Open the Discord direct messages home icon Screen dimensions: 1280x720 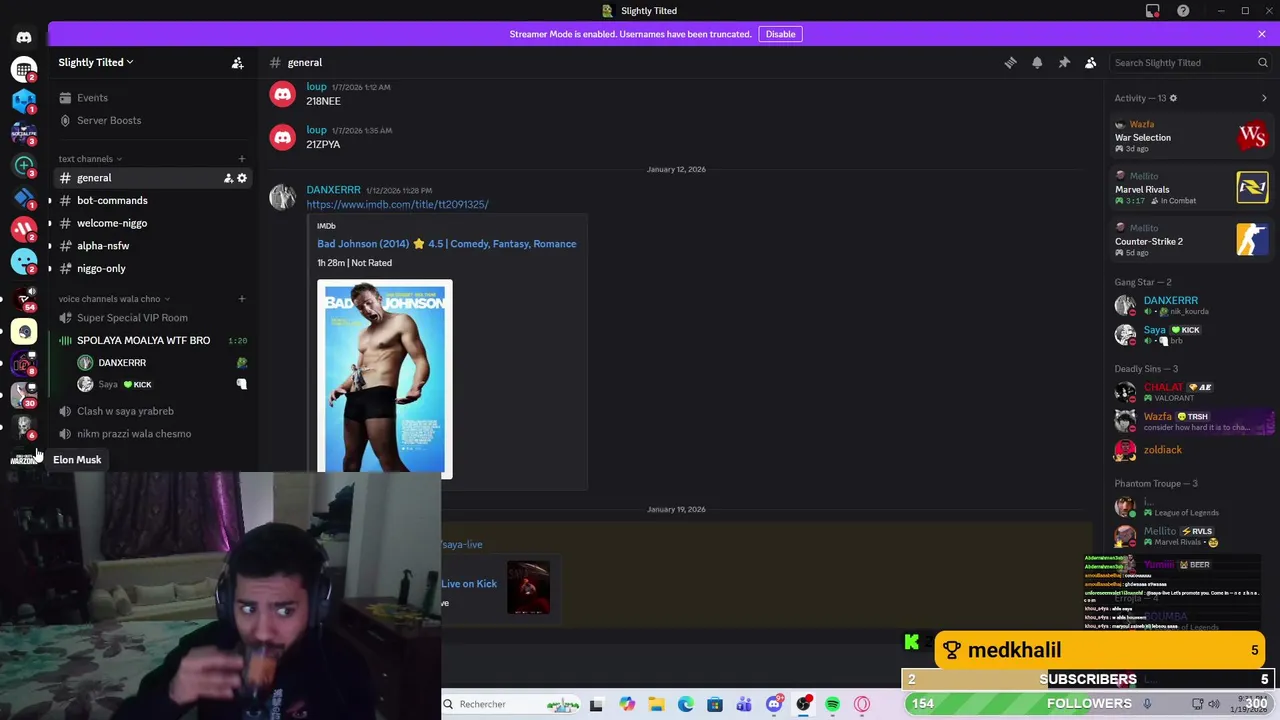24,38
